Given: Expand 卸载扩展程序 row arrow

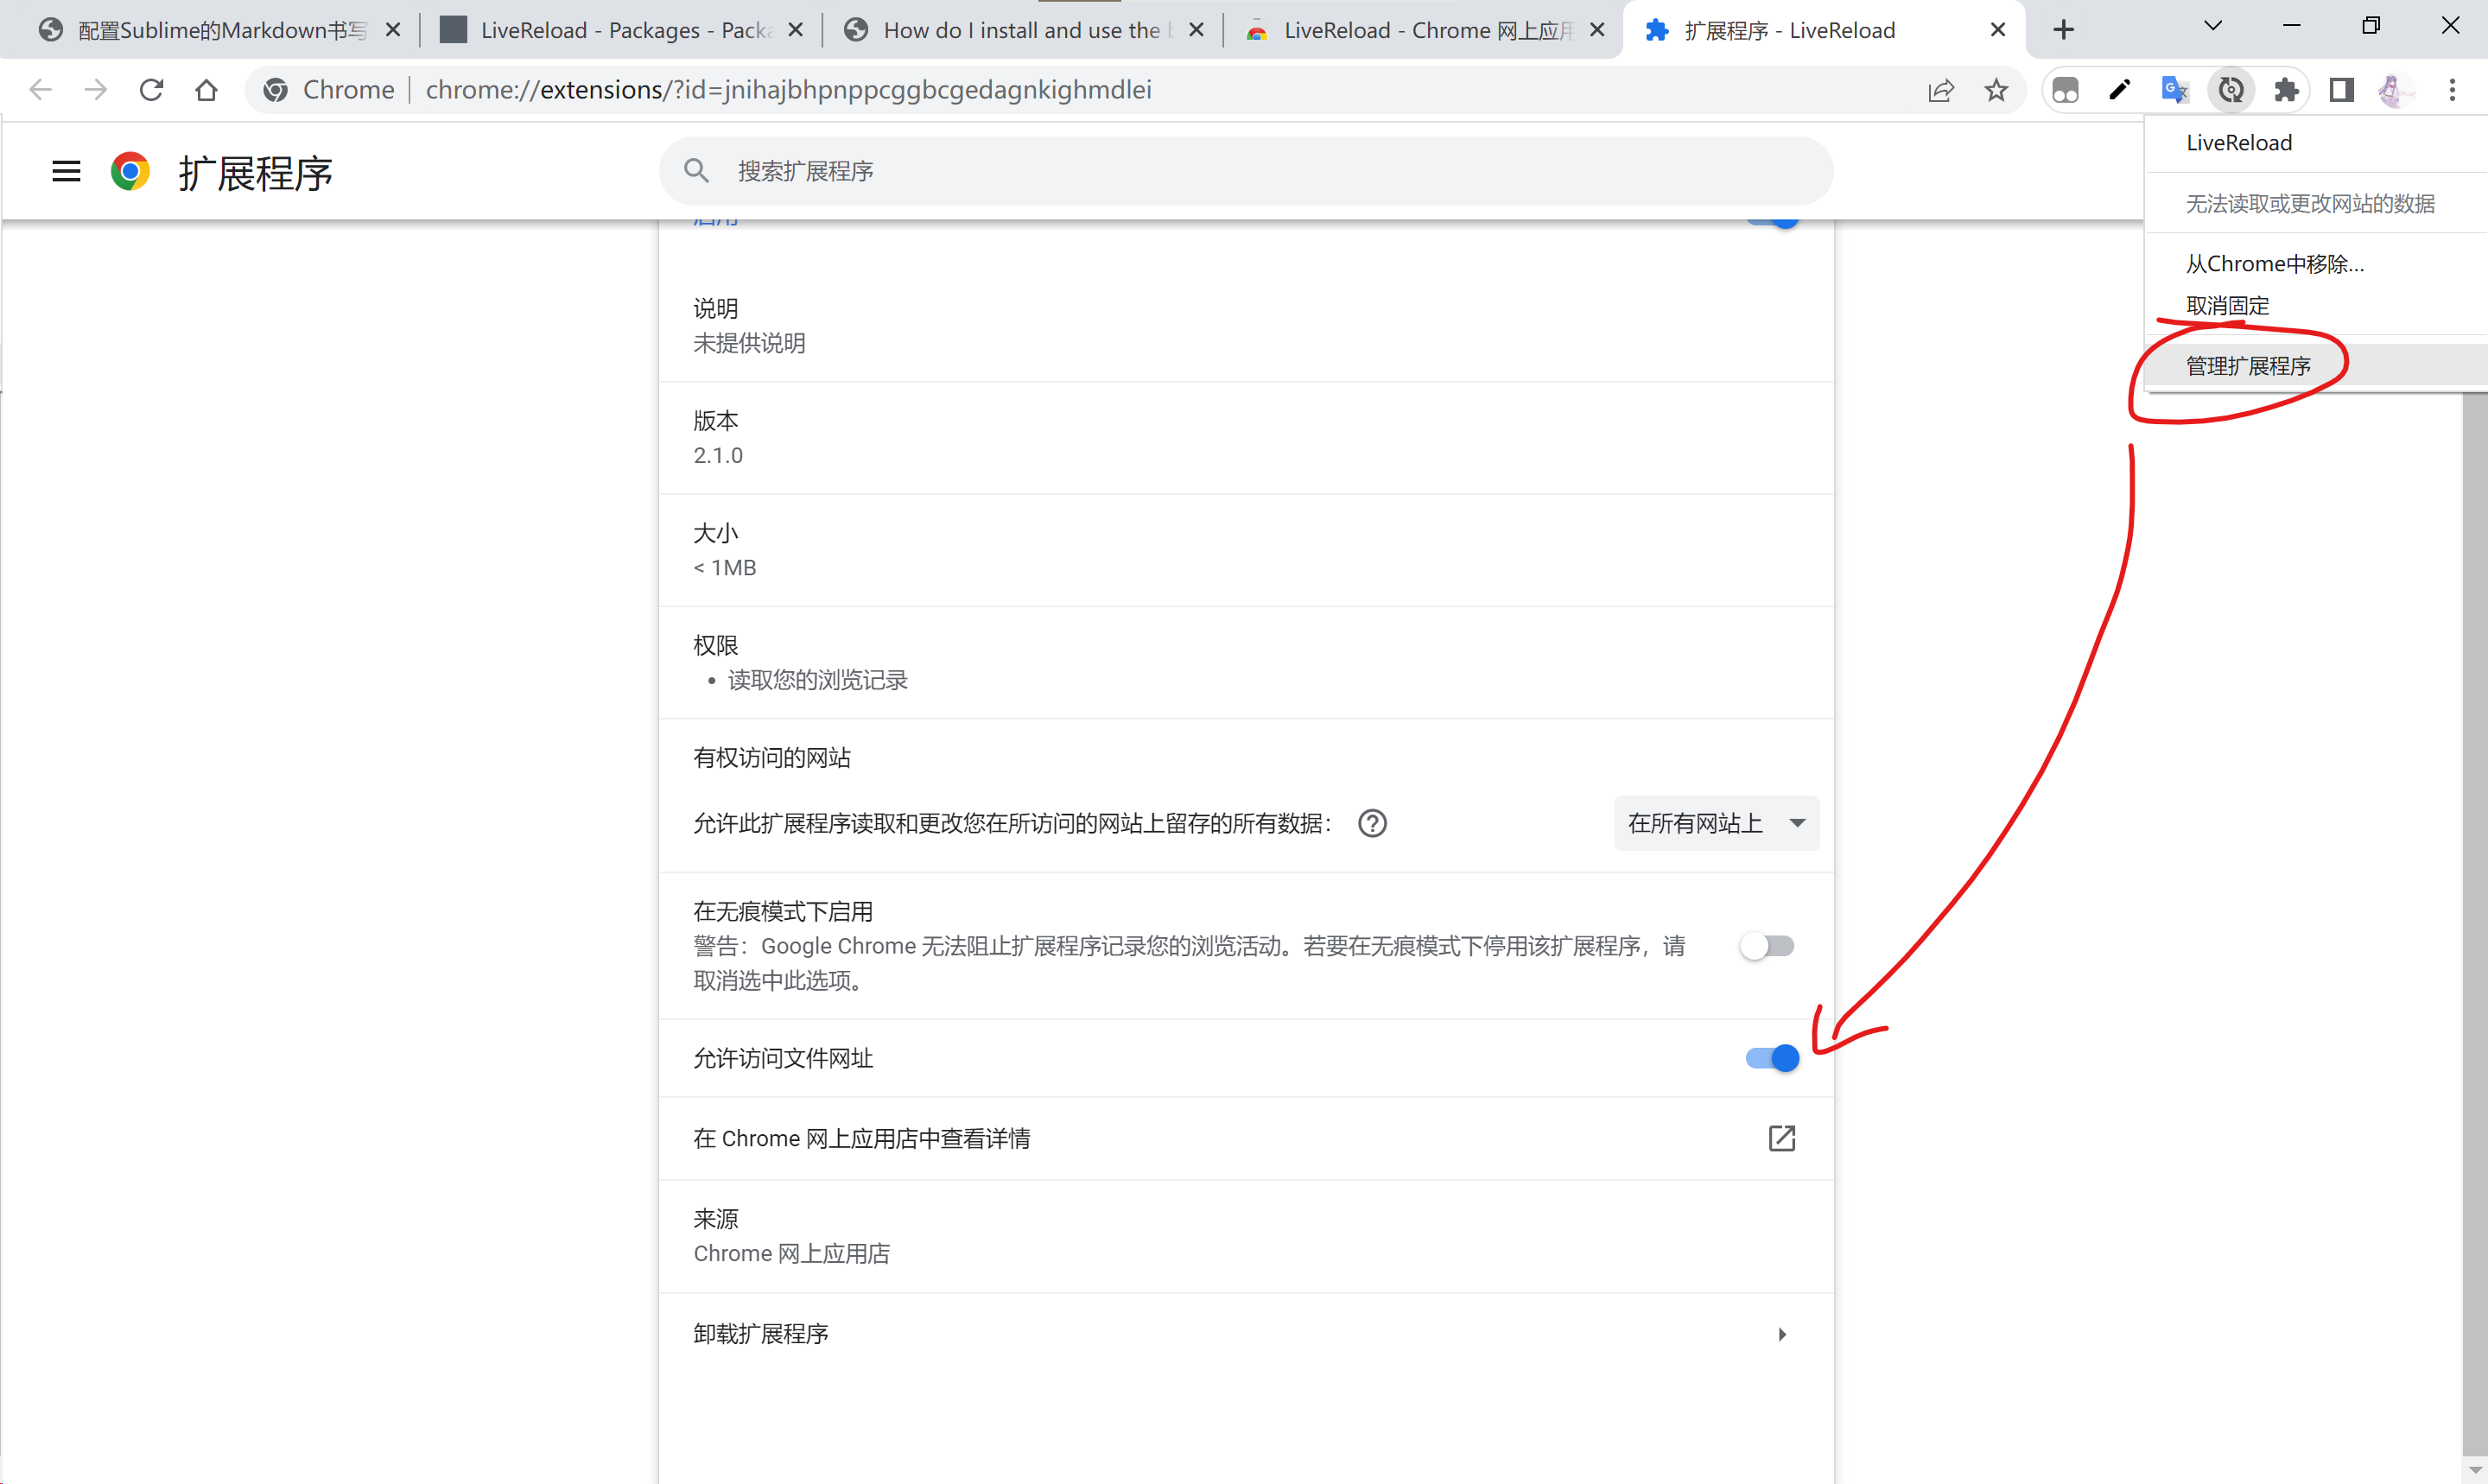Looking at the screenshot, I should [1782, 1334].
